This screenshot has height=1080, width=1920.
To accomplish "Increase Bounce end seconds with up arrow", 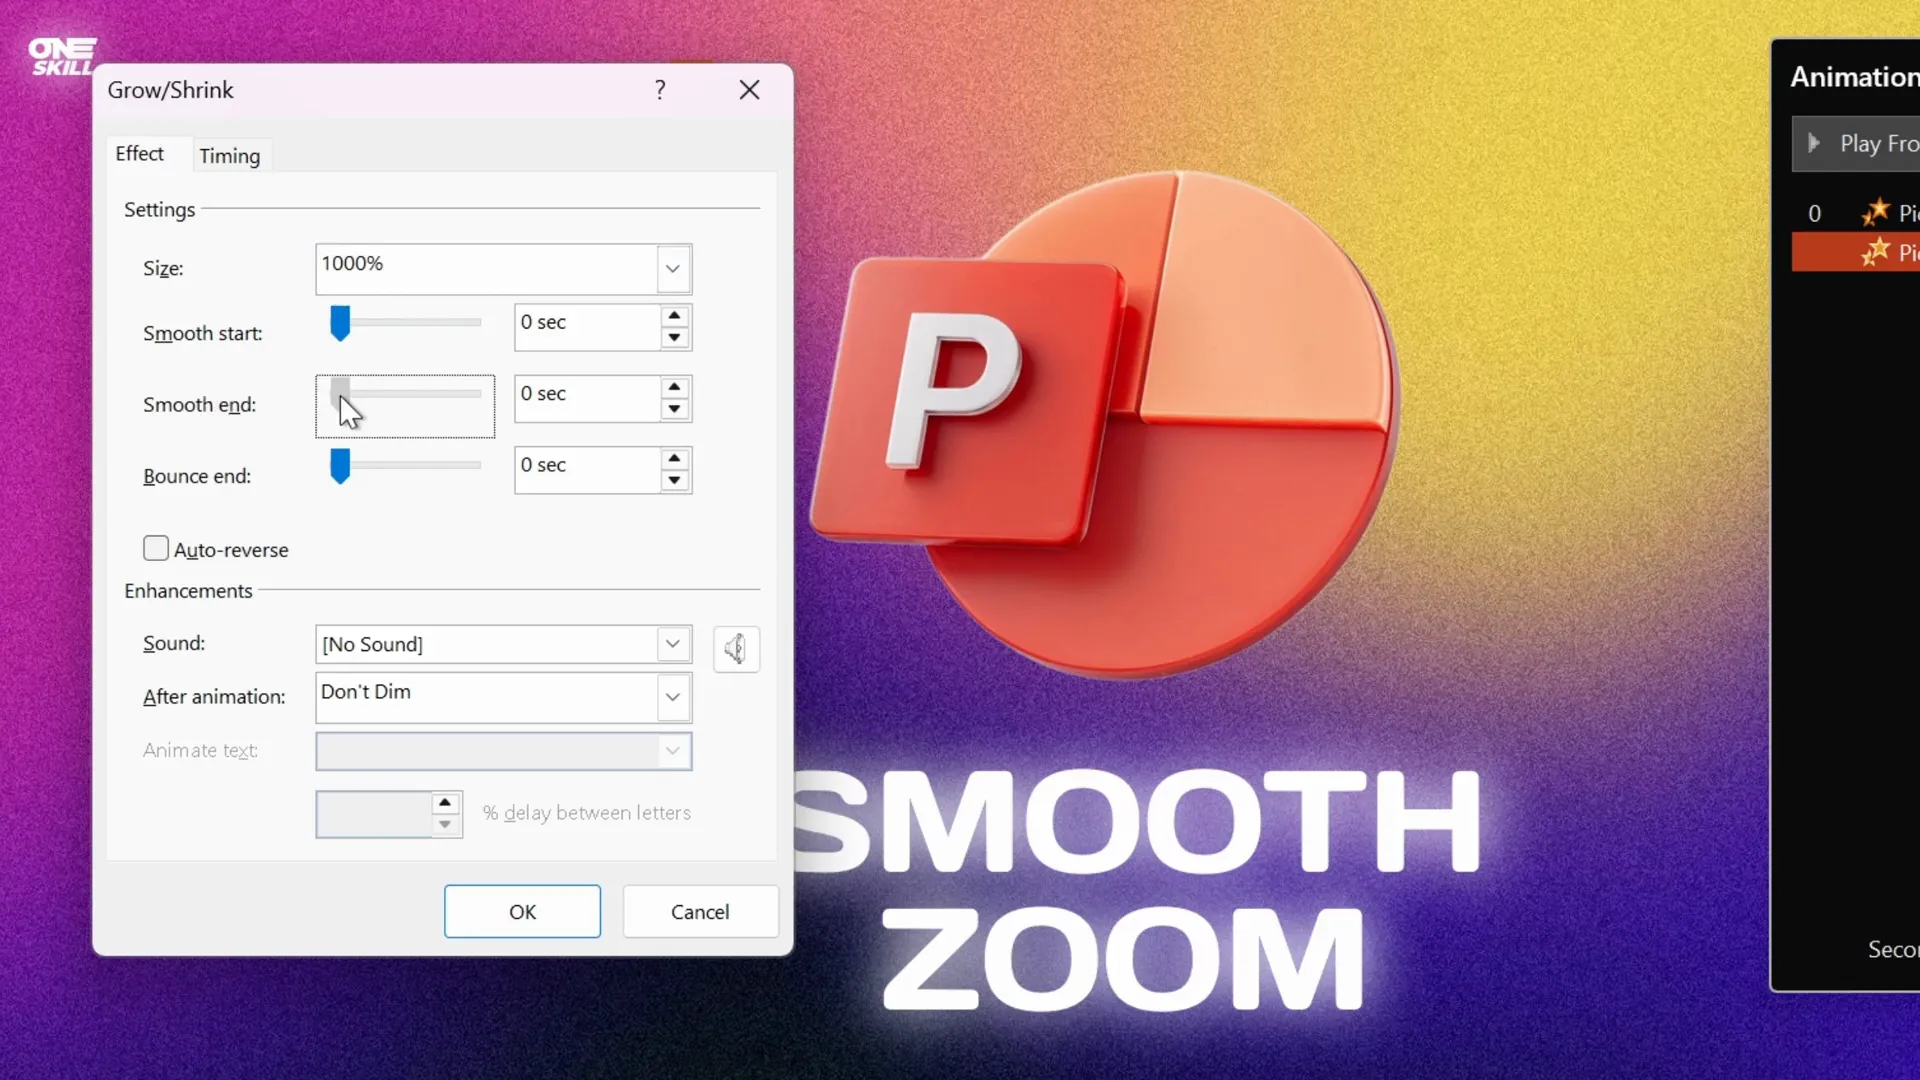I will [x=675, y=459].
